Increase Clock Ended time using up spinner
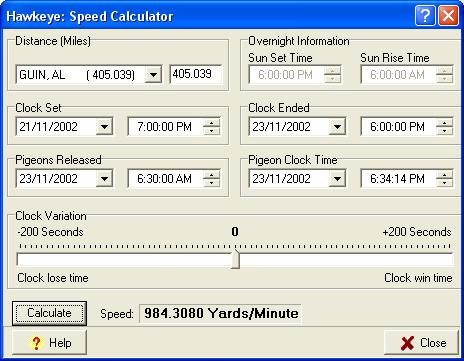 444,122
